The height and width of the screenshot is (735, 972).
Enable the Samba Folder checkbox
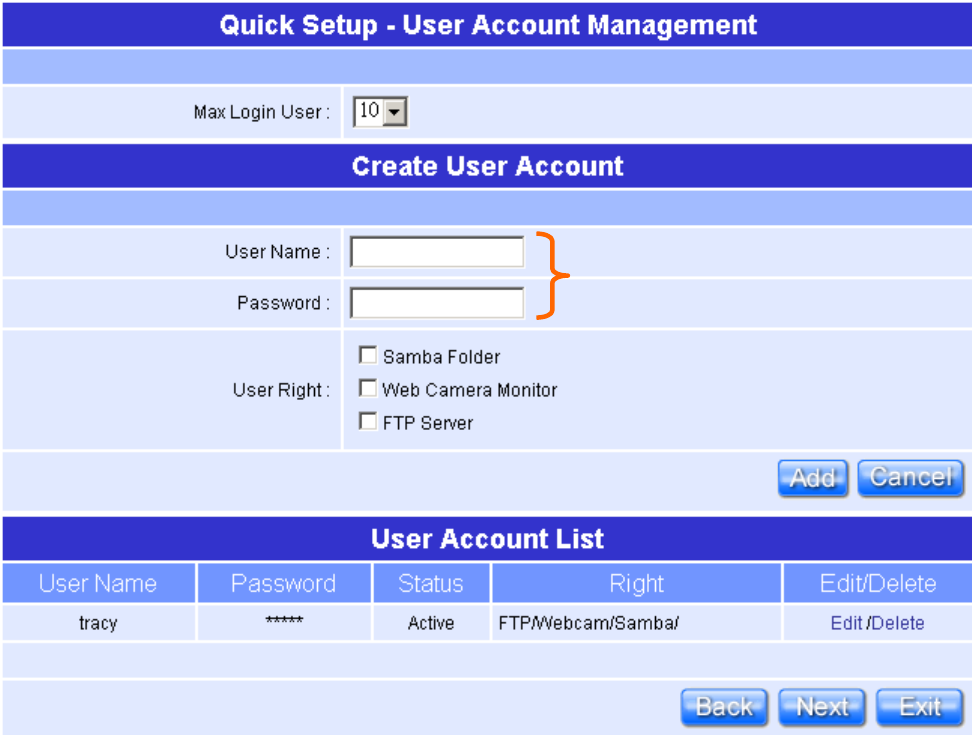[x=368, y=356]
